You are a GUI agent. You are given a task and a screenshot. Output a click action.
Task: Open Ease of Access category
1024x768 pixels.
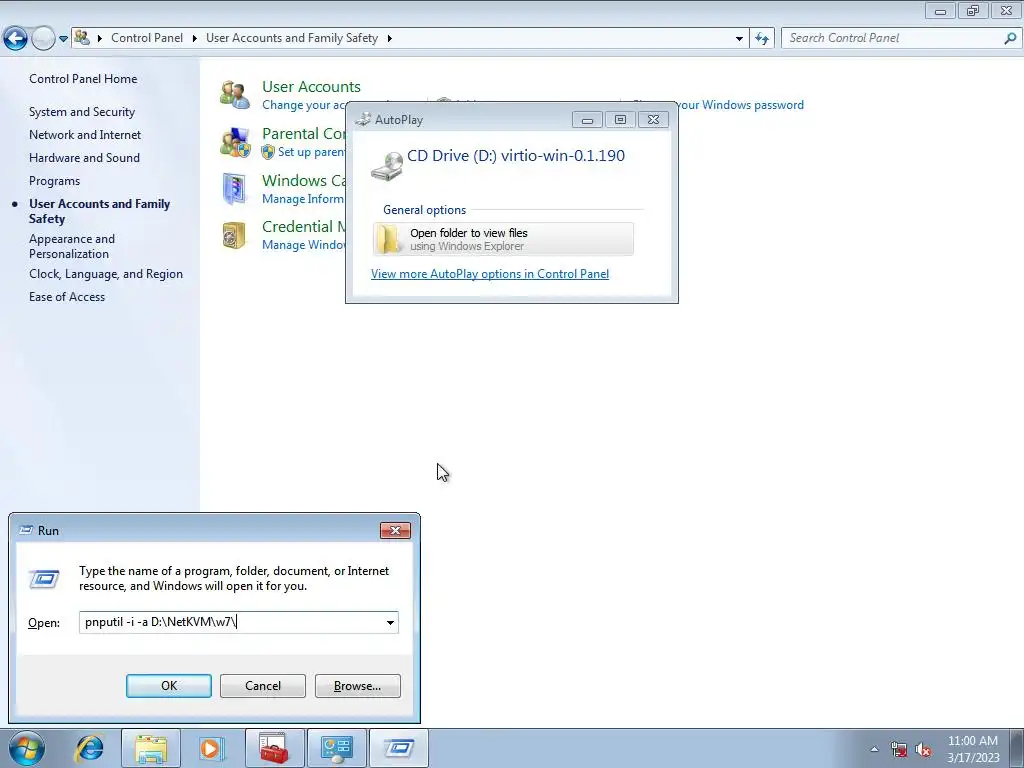[x=67, y=296]
